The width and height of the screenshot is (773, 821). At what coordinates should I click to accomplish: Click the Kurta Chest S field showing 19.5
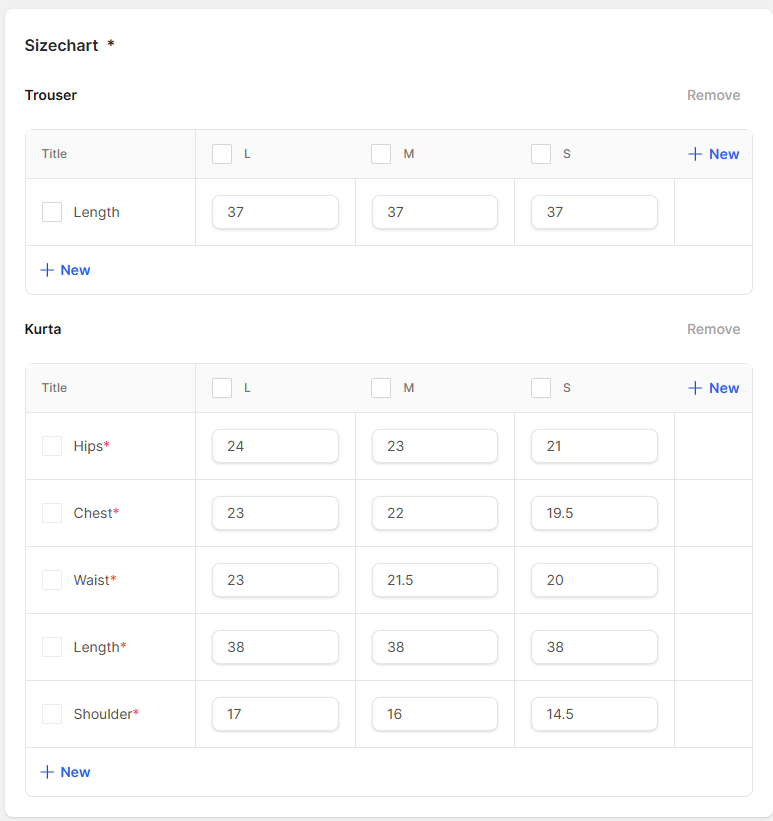point(594,513)
